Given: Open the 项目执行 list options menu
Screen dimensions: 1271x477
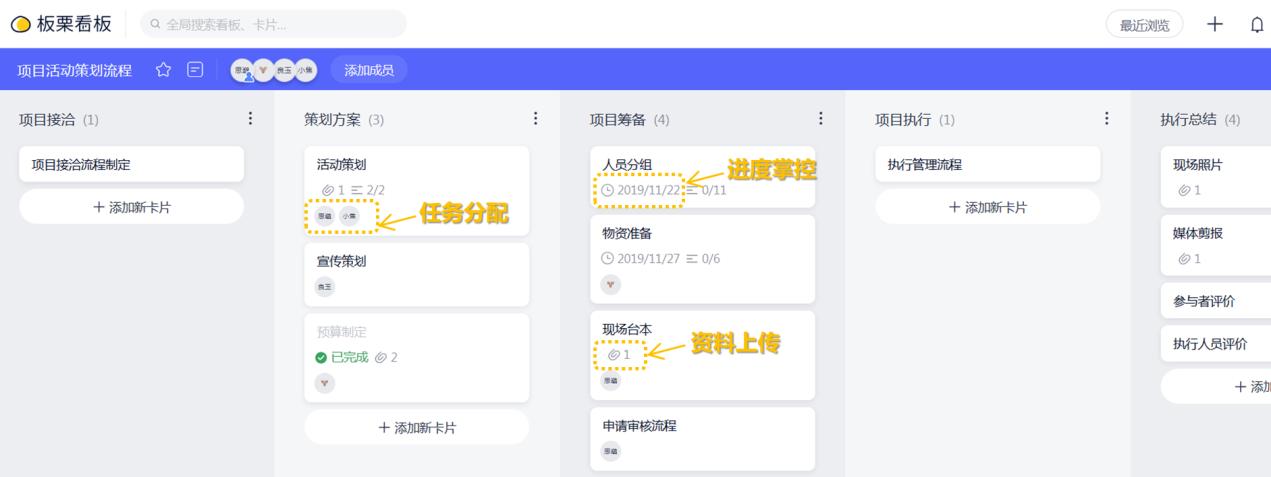Looking at the screenshot, I should point(1106,119).
